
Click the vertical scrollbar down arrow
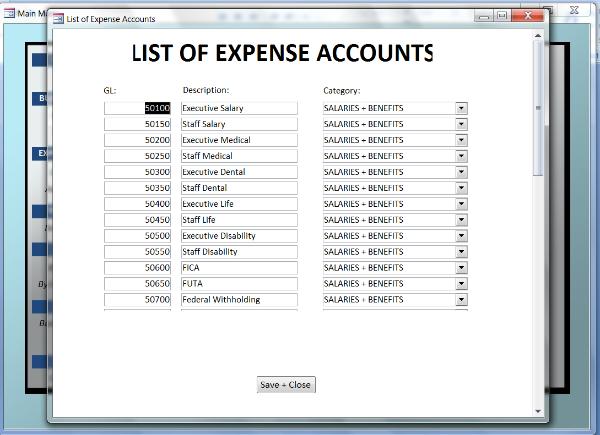point(540,411)
